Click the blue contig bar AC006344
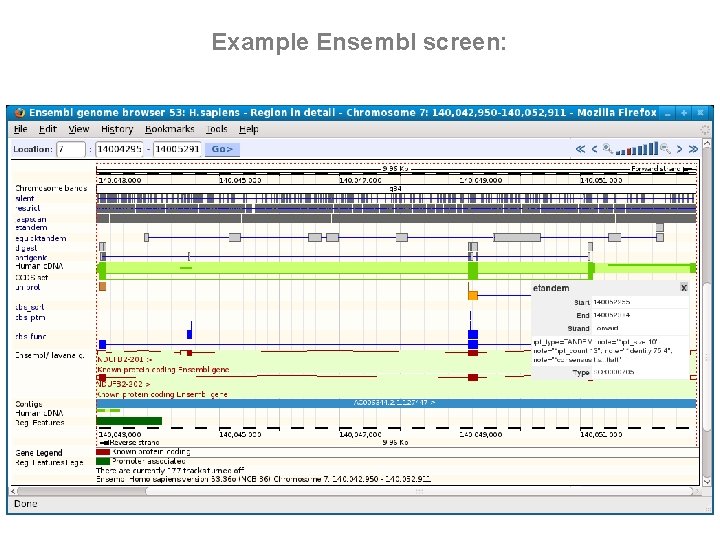The height and width of the screenshot is (540, 720). click(396, 403)
